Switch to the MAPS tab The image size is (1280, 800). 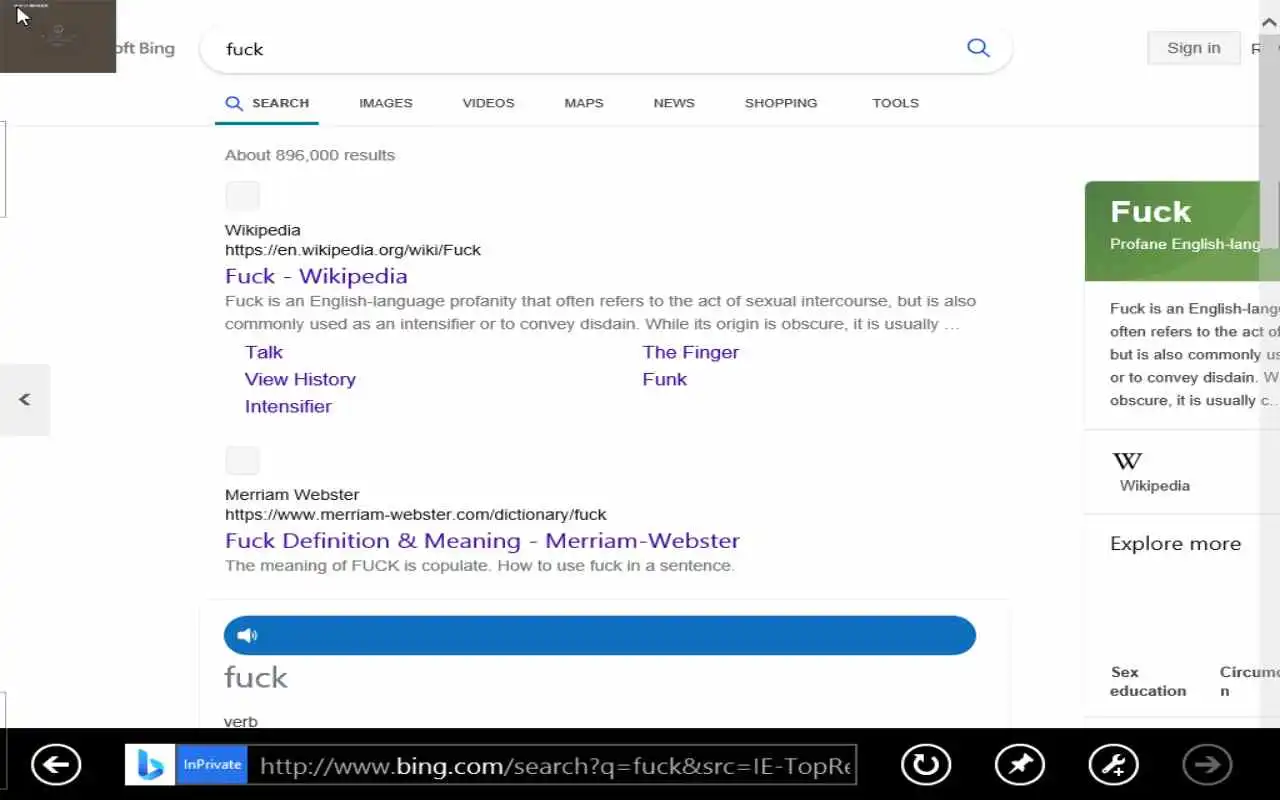click(x=584, y=103)
